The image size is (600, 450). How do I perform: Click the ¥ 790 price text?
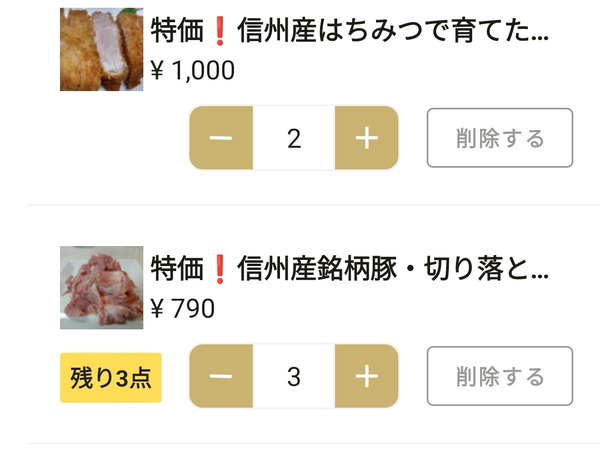pyautogui.click(x=182, y=308)
